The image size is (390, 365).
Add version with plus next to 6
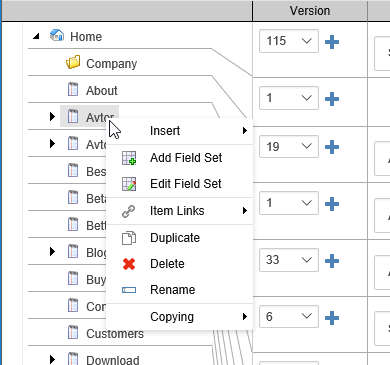[x=332, y=318]
